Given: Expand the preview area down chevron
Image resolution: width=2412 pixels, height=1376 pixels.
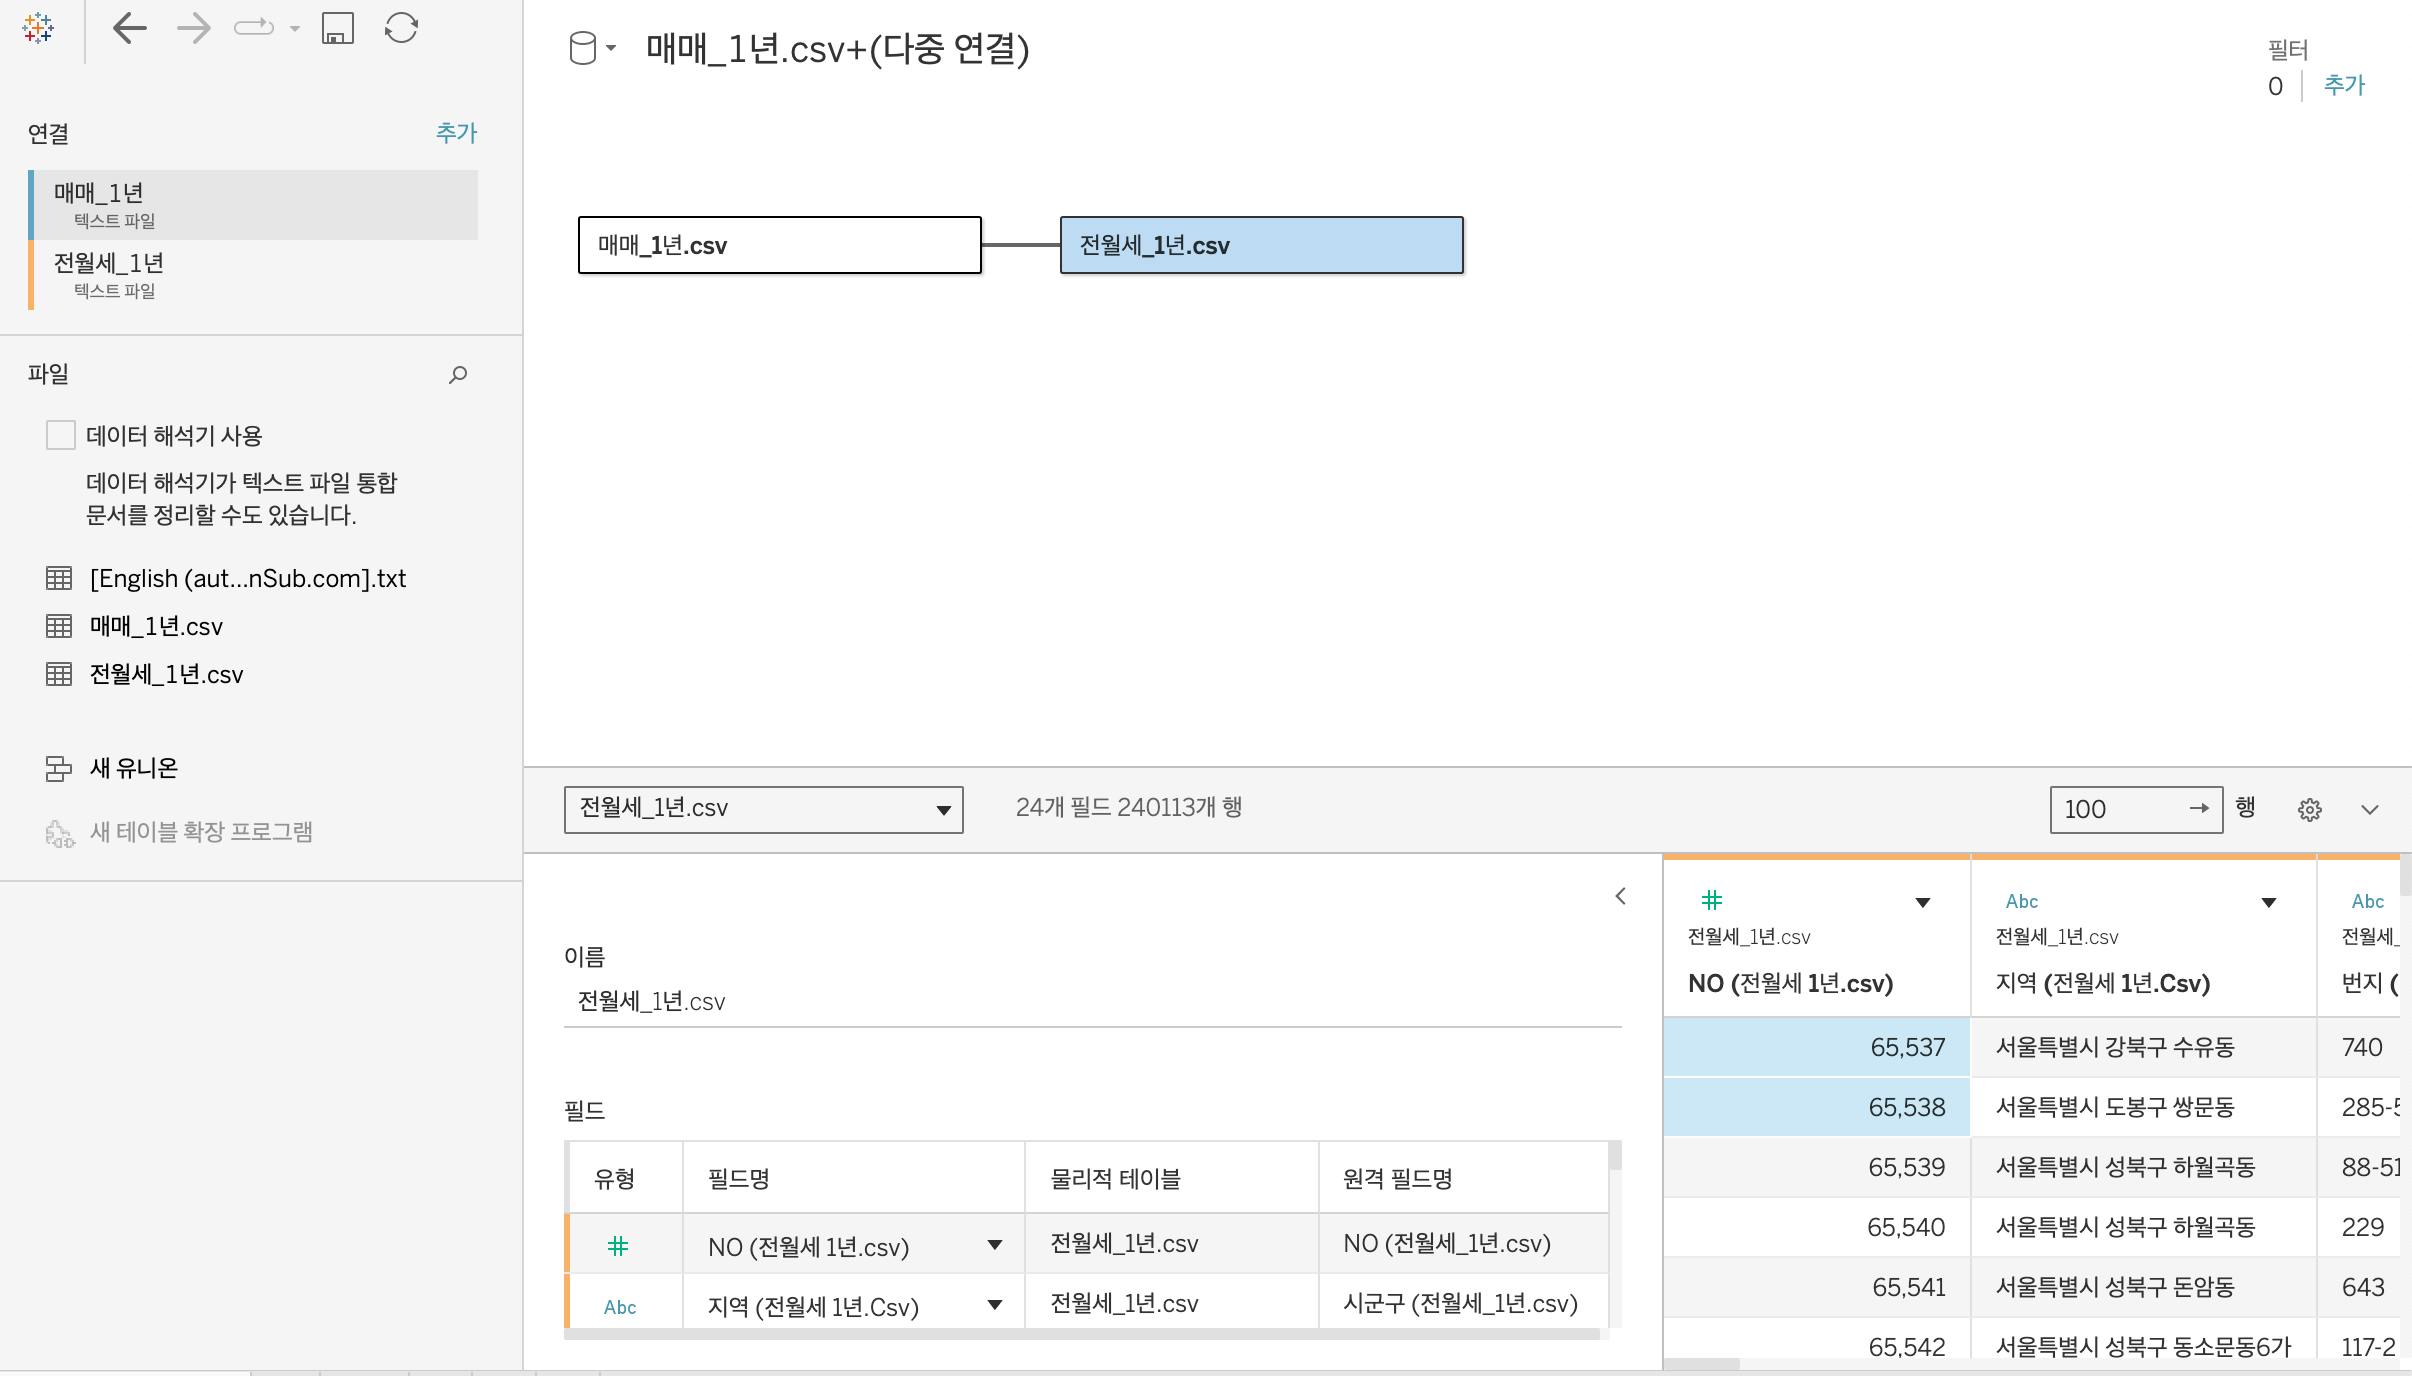Looking at the screenshot, I should click(2369, 810).
